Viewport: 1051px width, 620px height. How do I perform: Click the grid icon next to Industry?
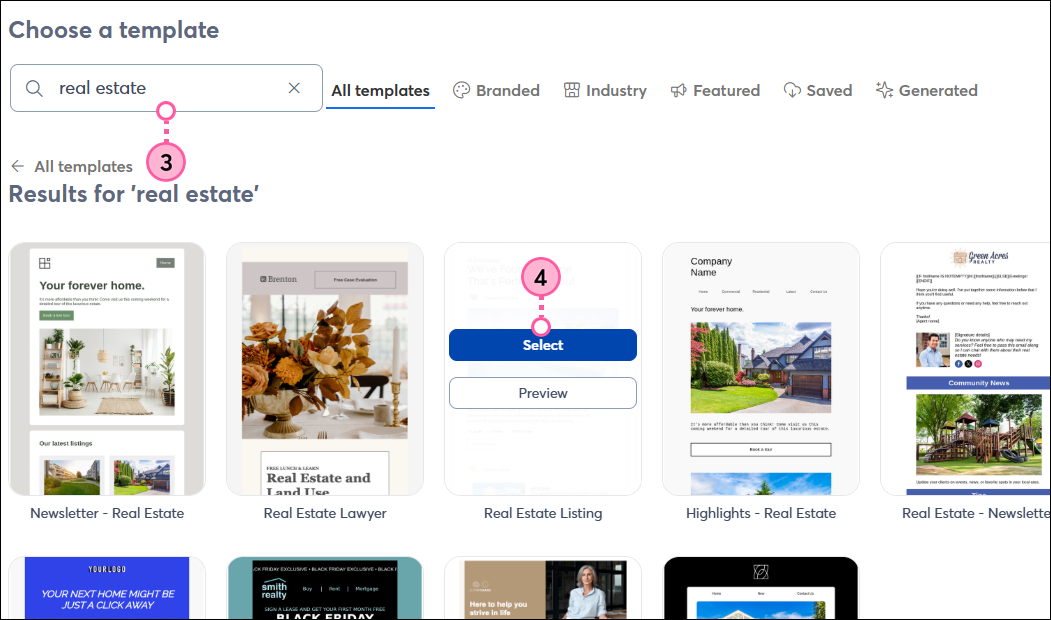point(569,90)
